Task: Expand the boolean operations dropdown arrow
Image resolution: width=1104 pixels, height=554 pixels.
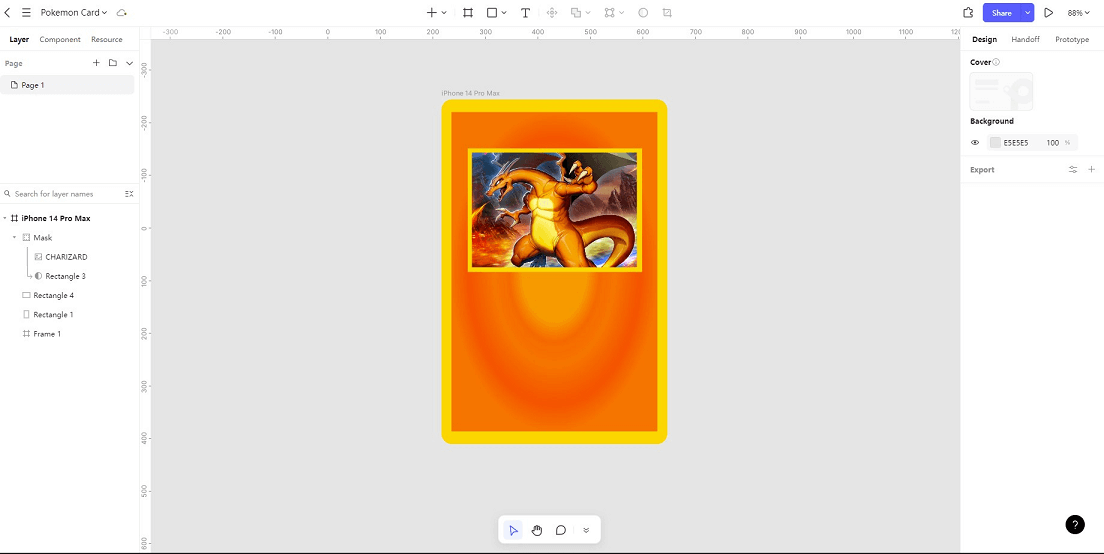Action: click(588, 13)
